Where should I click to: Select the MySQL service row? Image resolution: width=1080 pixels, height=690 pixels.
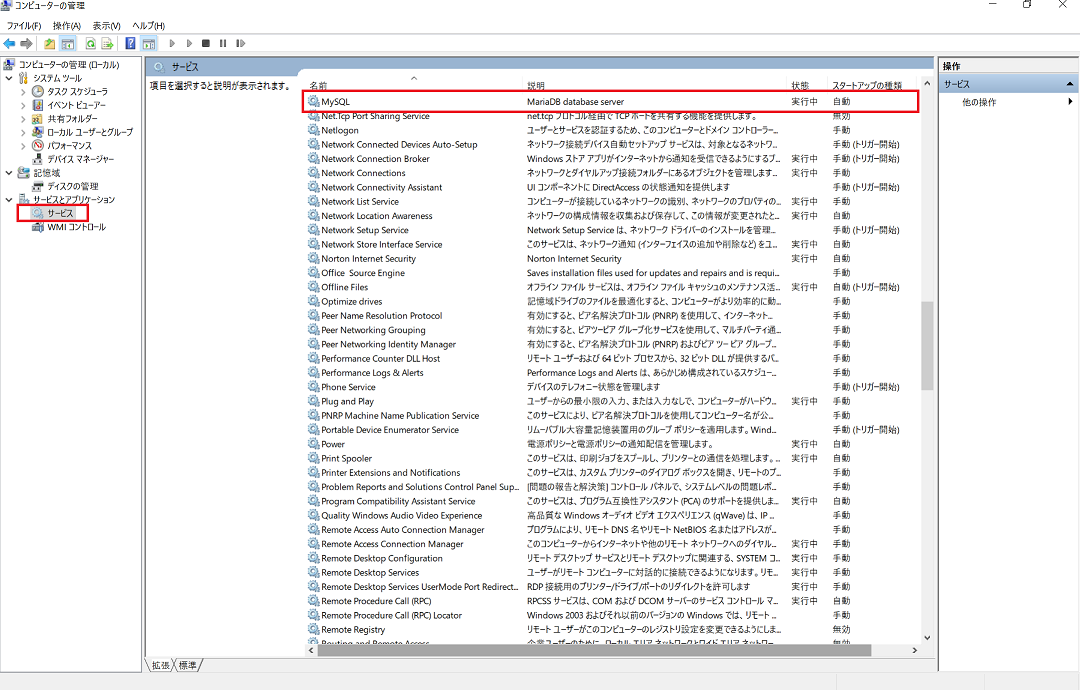[335, 102]
